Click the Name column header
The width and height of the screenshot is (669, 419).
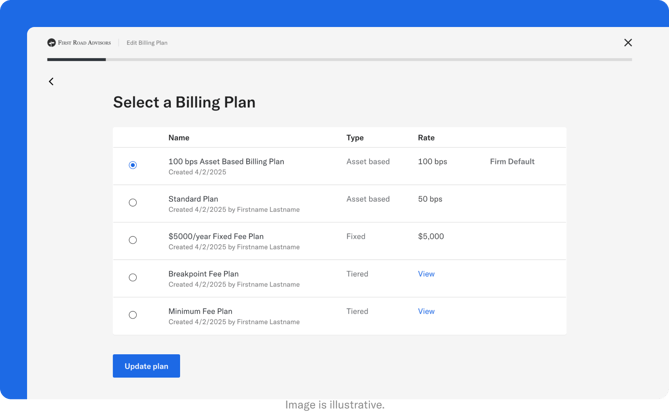[x=179, y=138]
